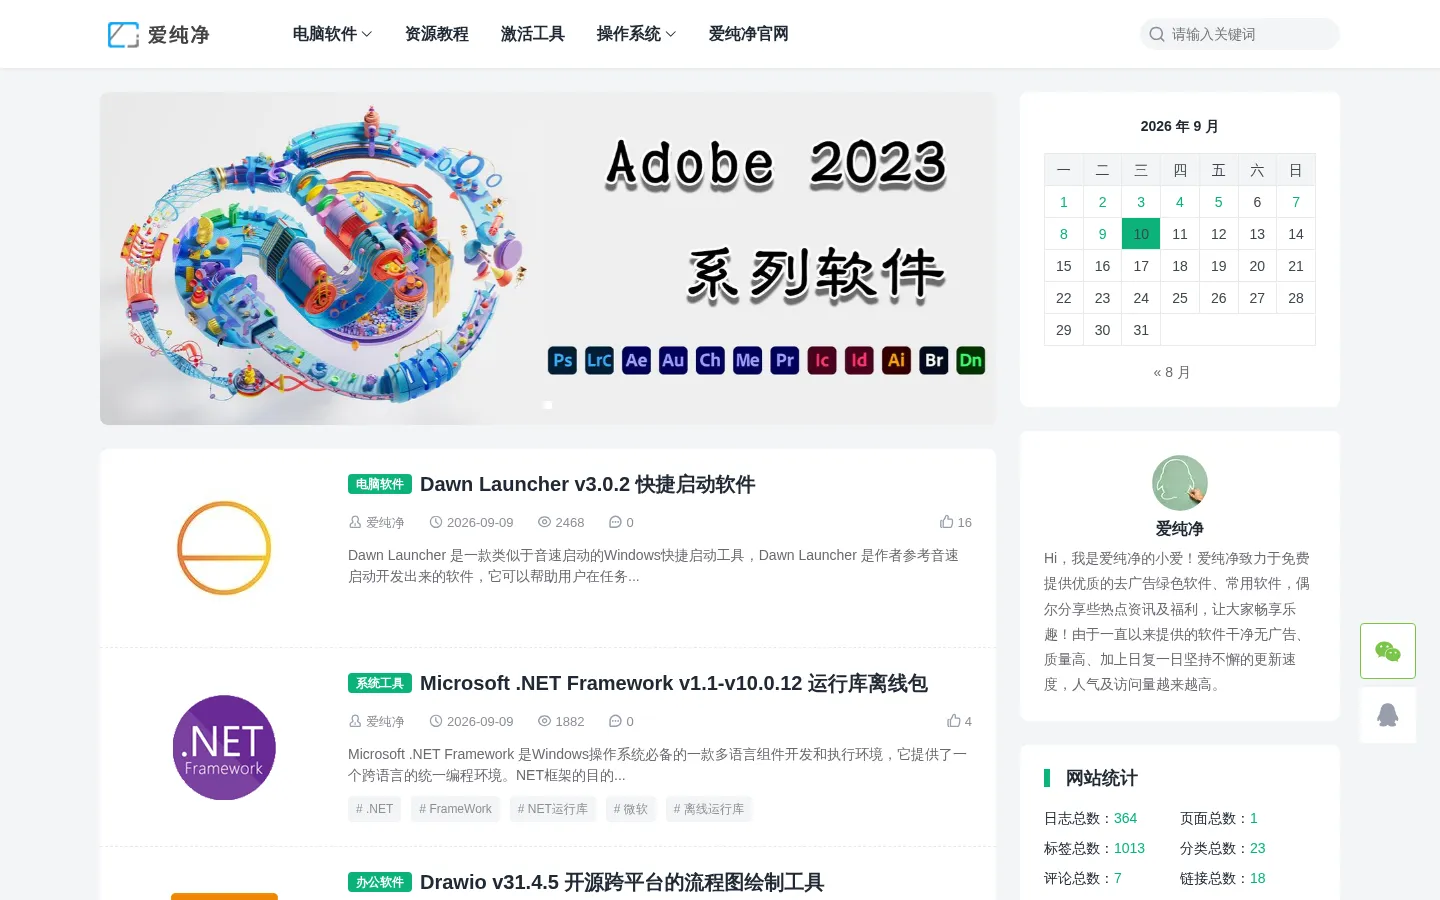The width and height of the screenshot is (1440, 900).
Task: Open the WeChat floating button
Action: (1388, 651)
